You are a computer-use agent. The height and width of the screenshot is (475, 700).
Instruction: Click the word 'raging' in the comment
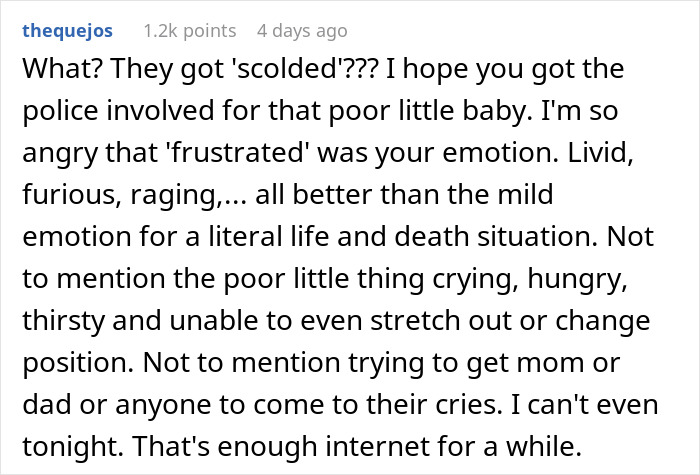171,195
